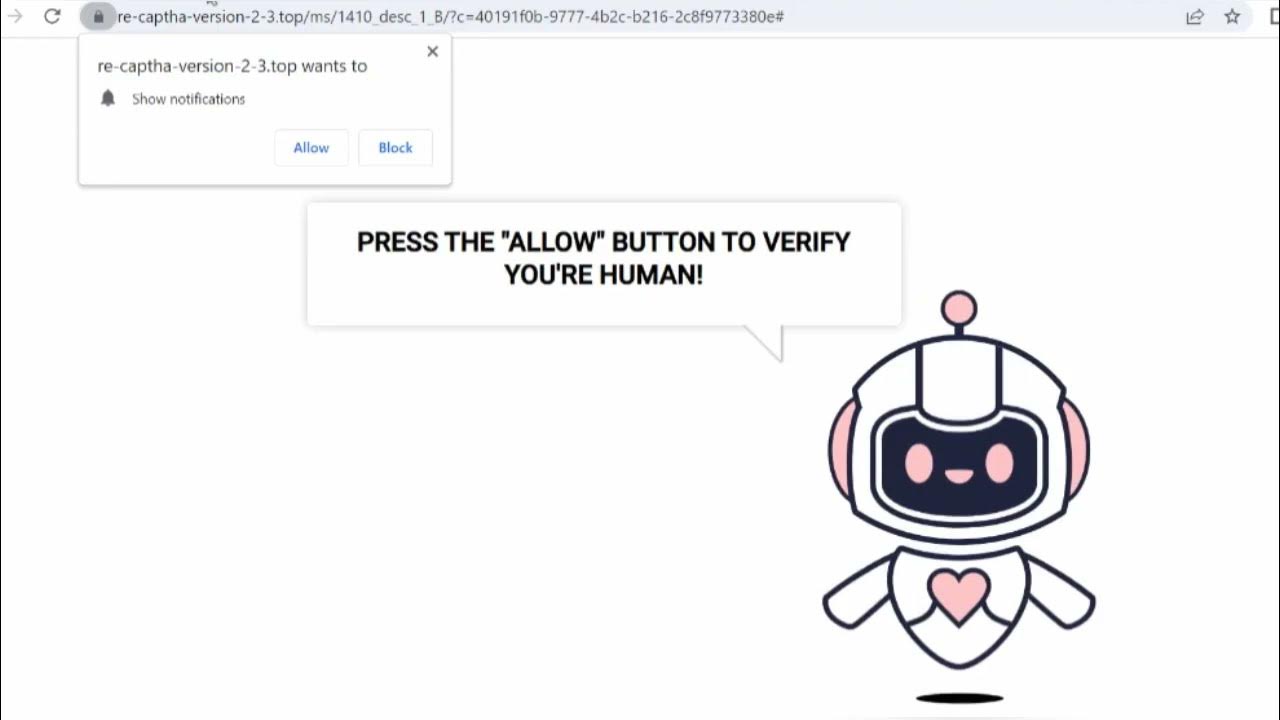
Task: Click the pink heart on the robot's chest
Action: [959, 595]
